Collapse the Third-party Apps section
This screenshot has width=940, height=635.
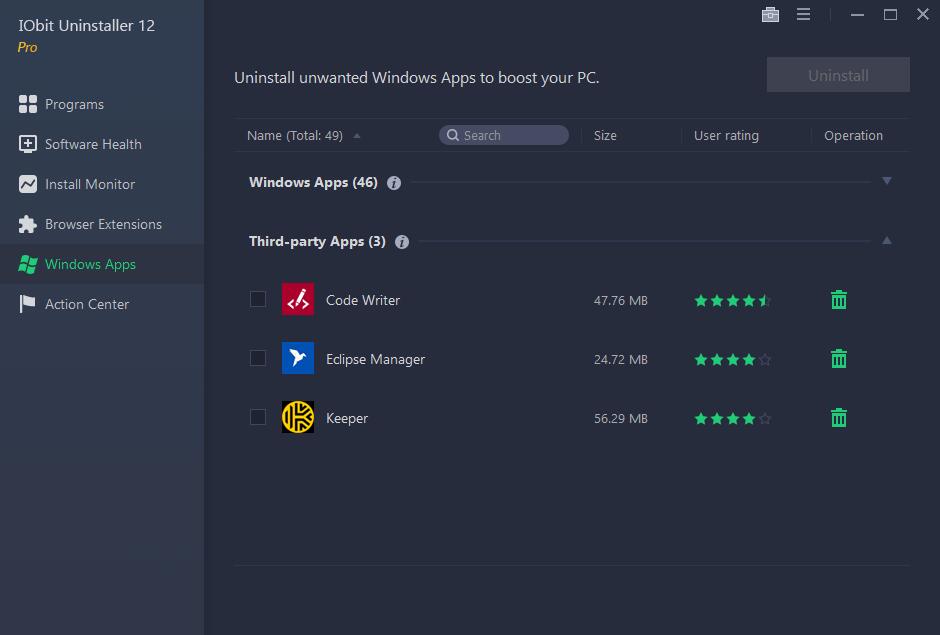point(886,241)
